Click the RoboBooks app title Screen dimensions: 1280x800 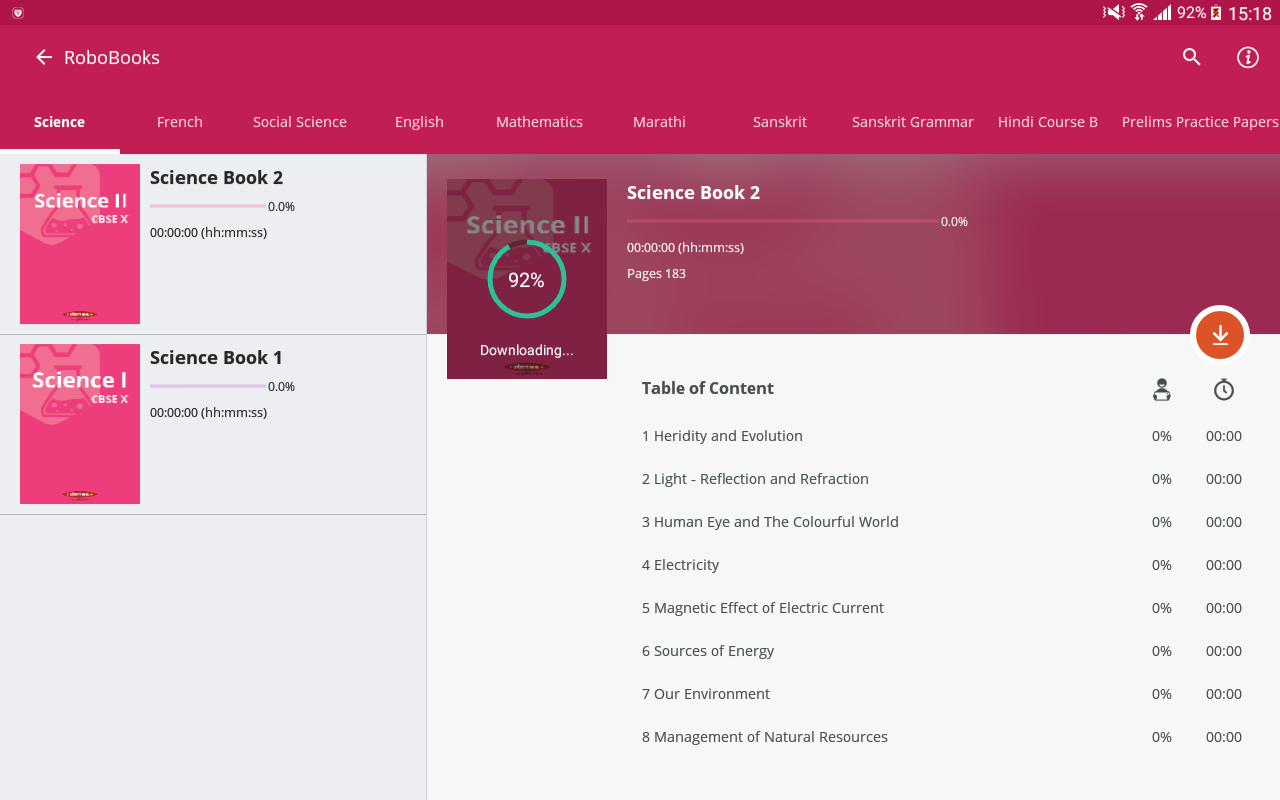coord(112,57)
